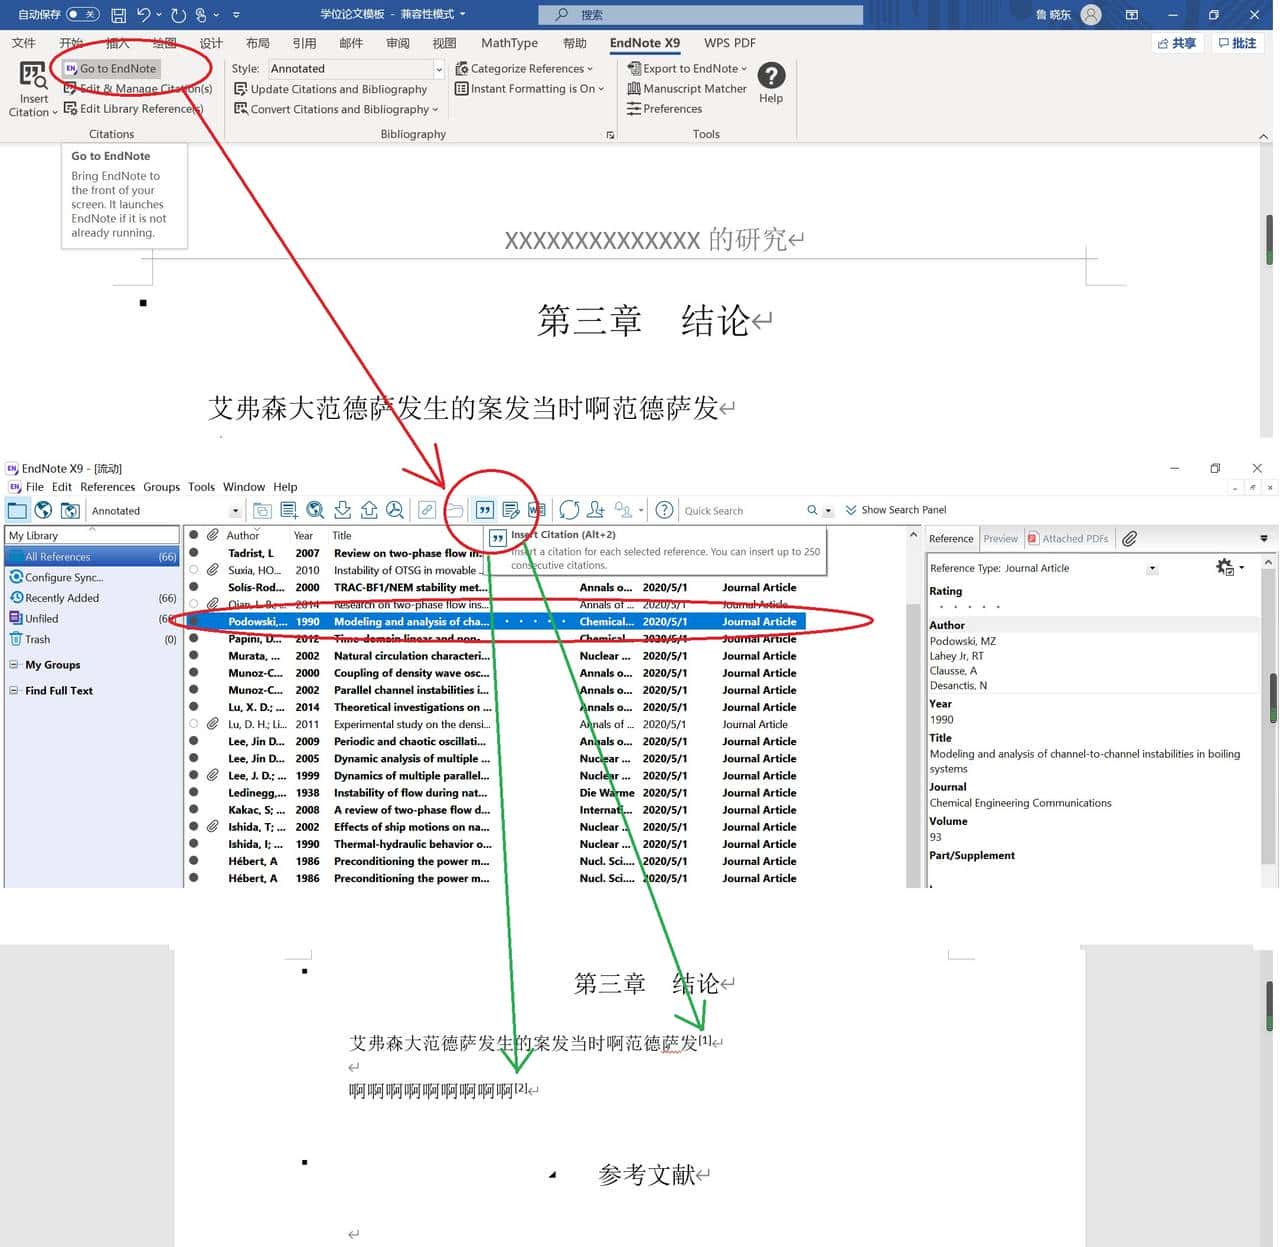
Task: Switch to the EndNote X9 ribbon tab
Action: 644,43
